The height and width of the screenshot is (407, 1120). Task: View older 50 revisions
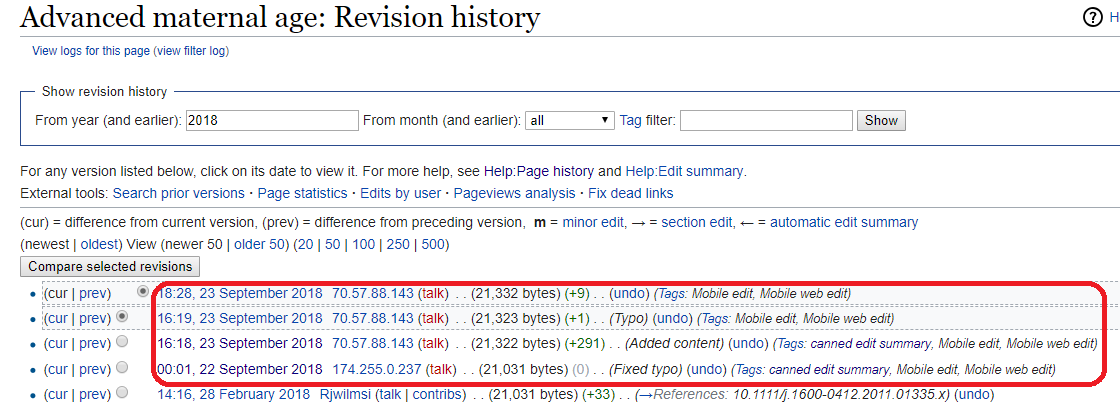pos(261,244)
